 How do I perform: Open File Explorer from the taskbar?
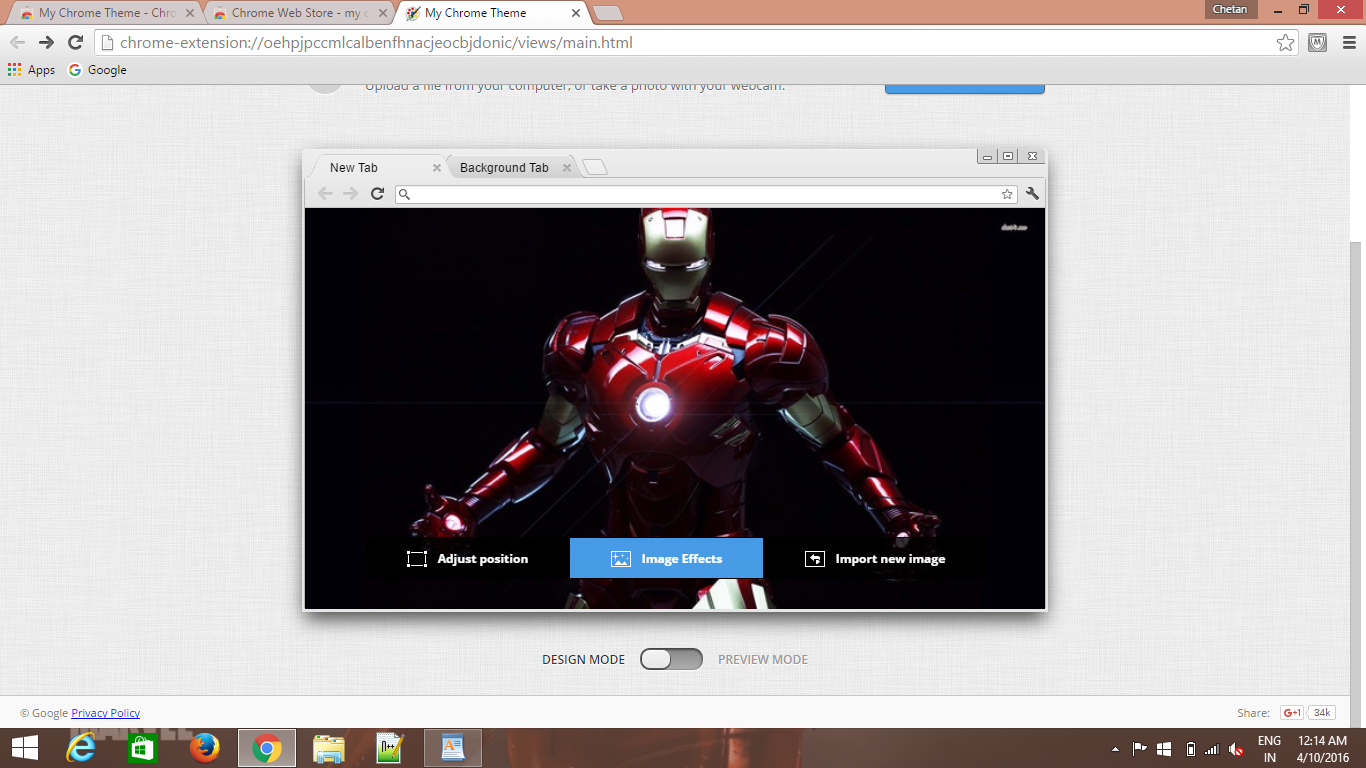(329, 748)
